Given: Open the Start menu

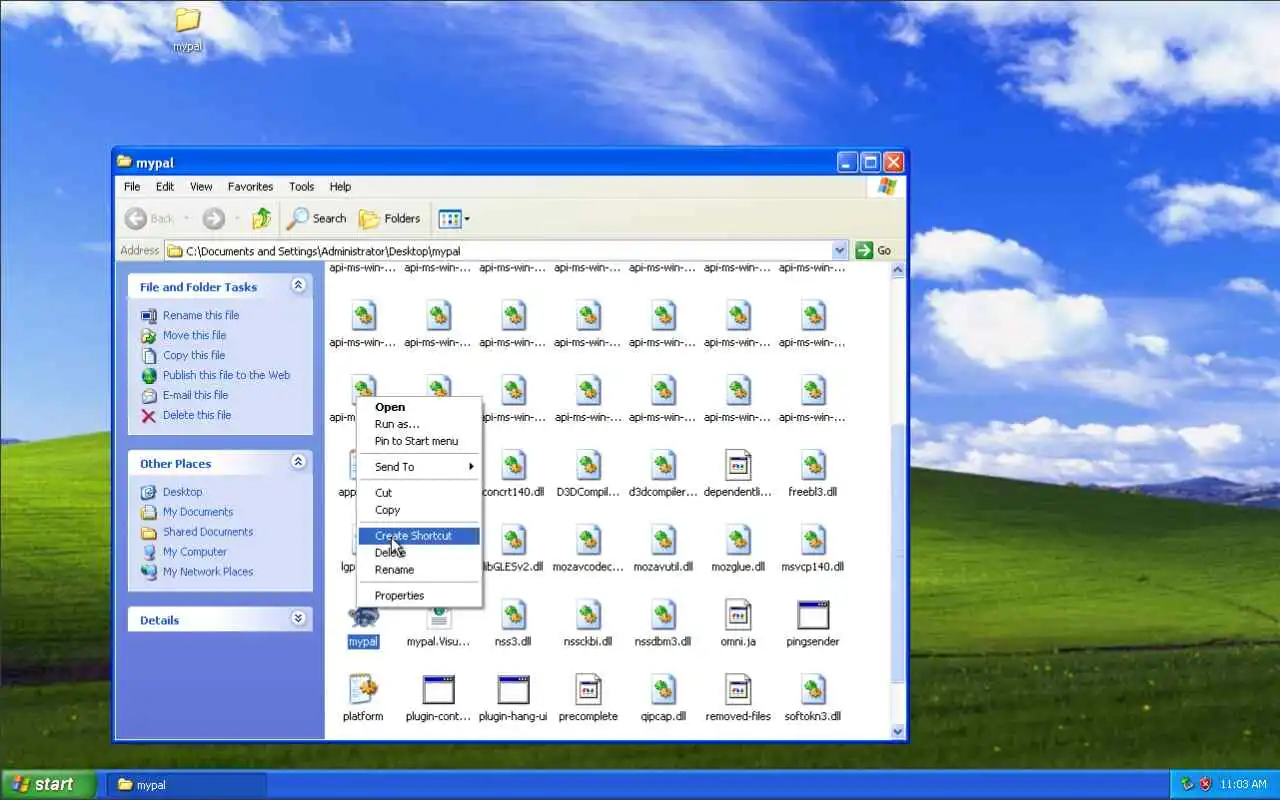Looking at the screenshot, I should [x=49, y=784].
